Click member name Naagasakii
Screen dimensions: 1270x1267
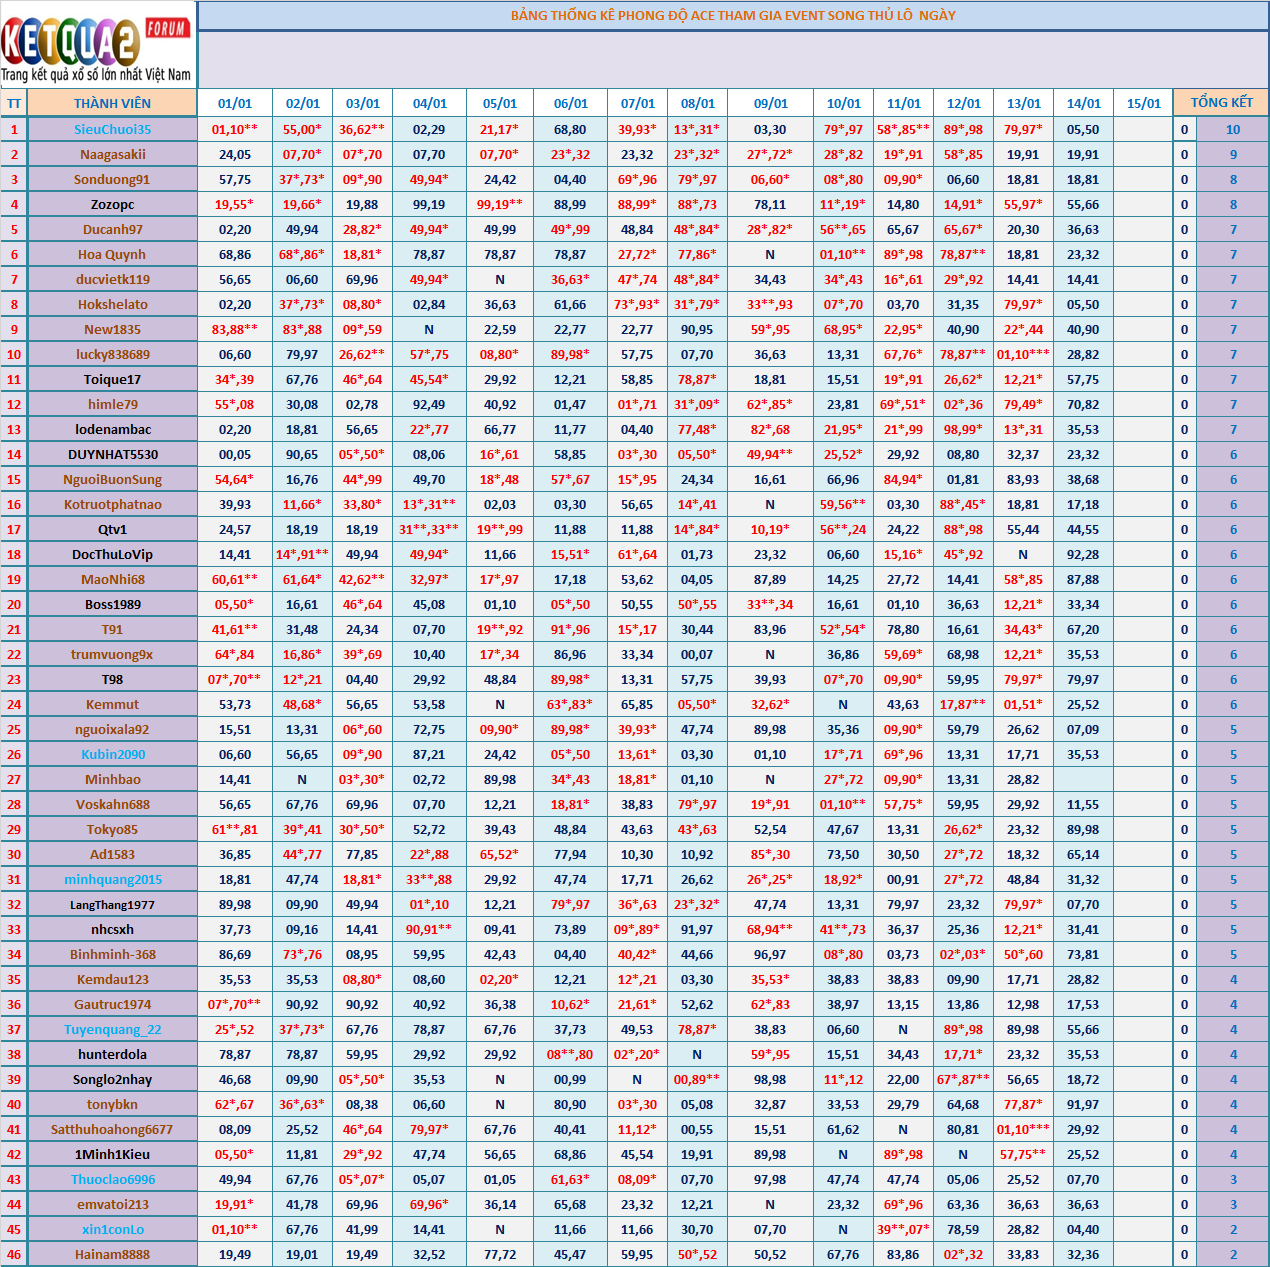coord(112,154)
